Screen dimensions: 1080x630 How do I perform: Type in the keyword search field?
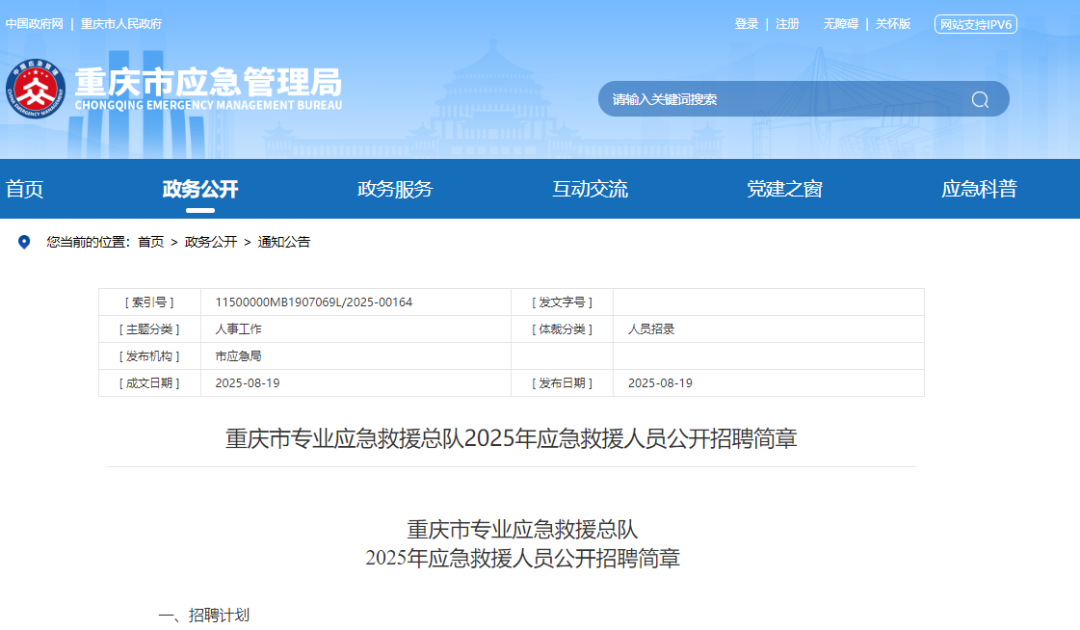(780, 99)
